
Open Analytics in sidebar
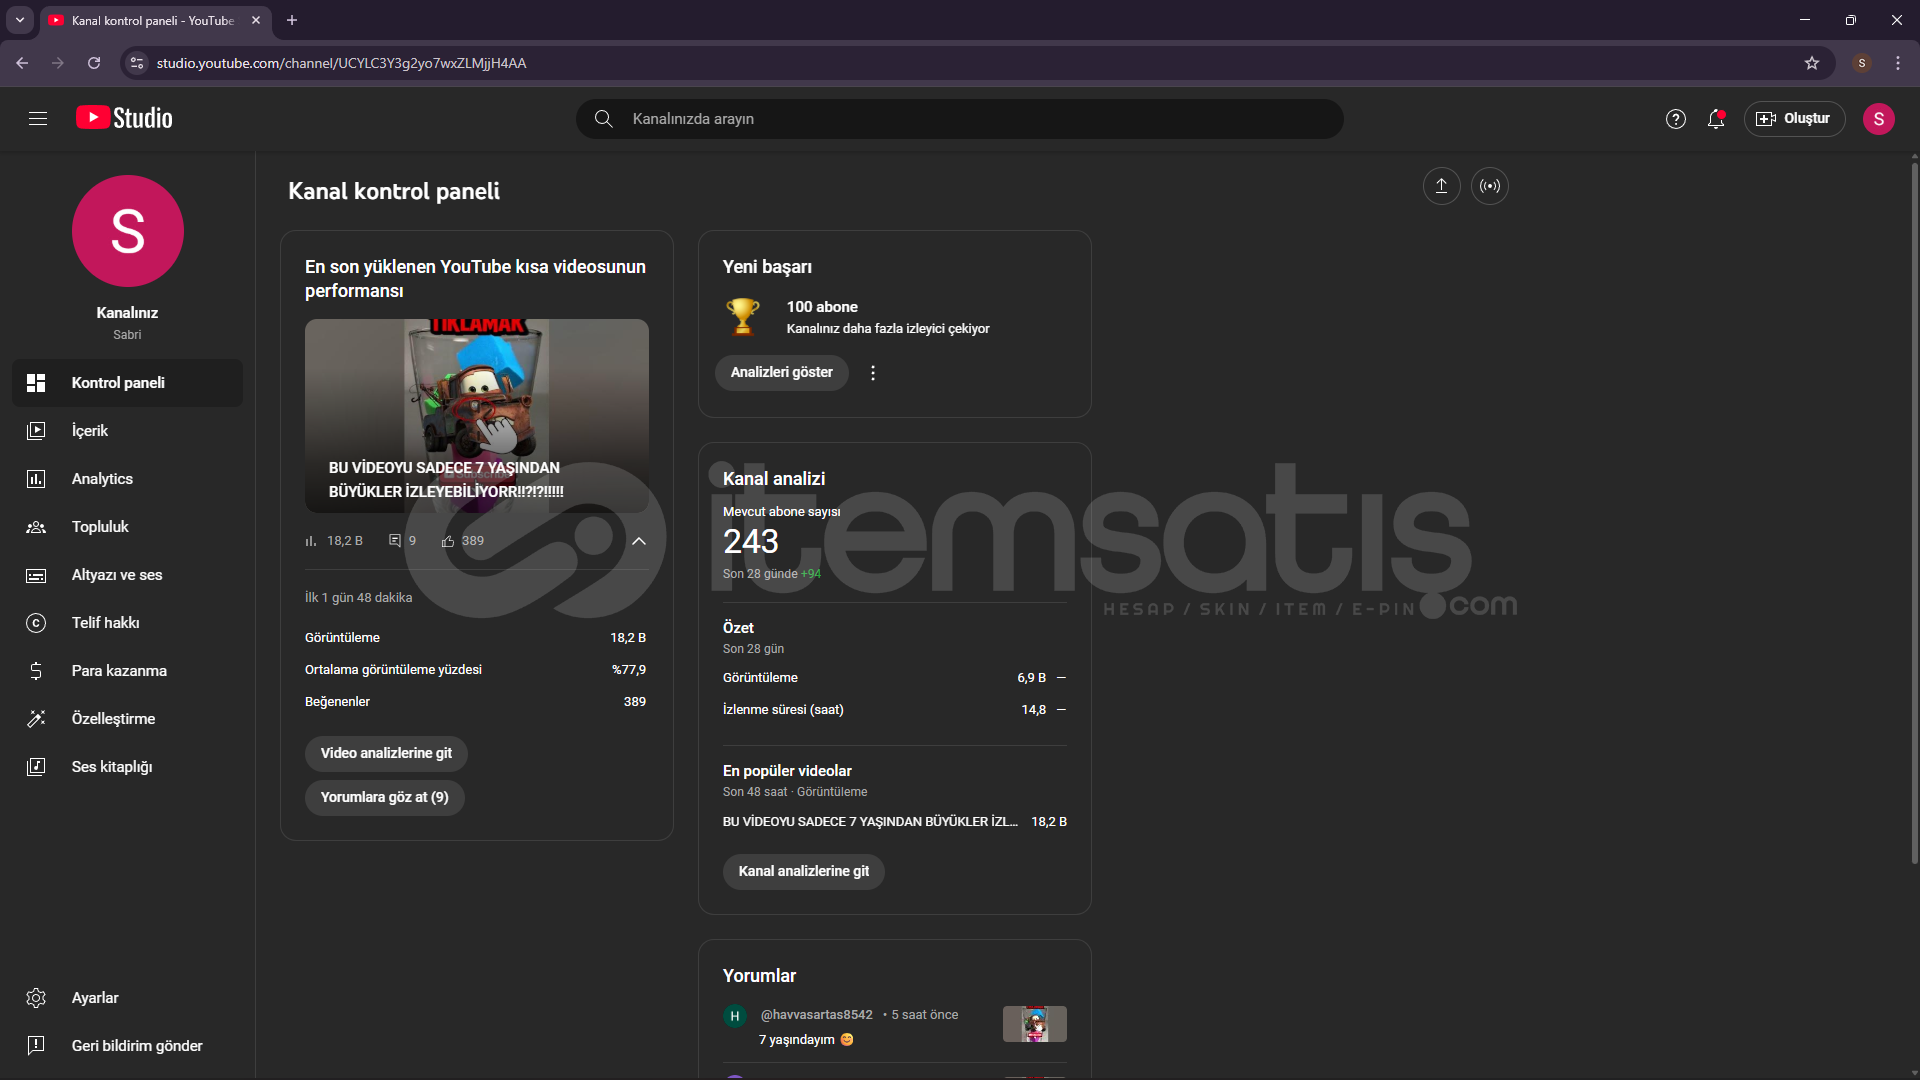tap(127, 479)
